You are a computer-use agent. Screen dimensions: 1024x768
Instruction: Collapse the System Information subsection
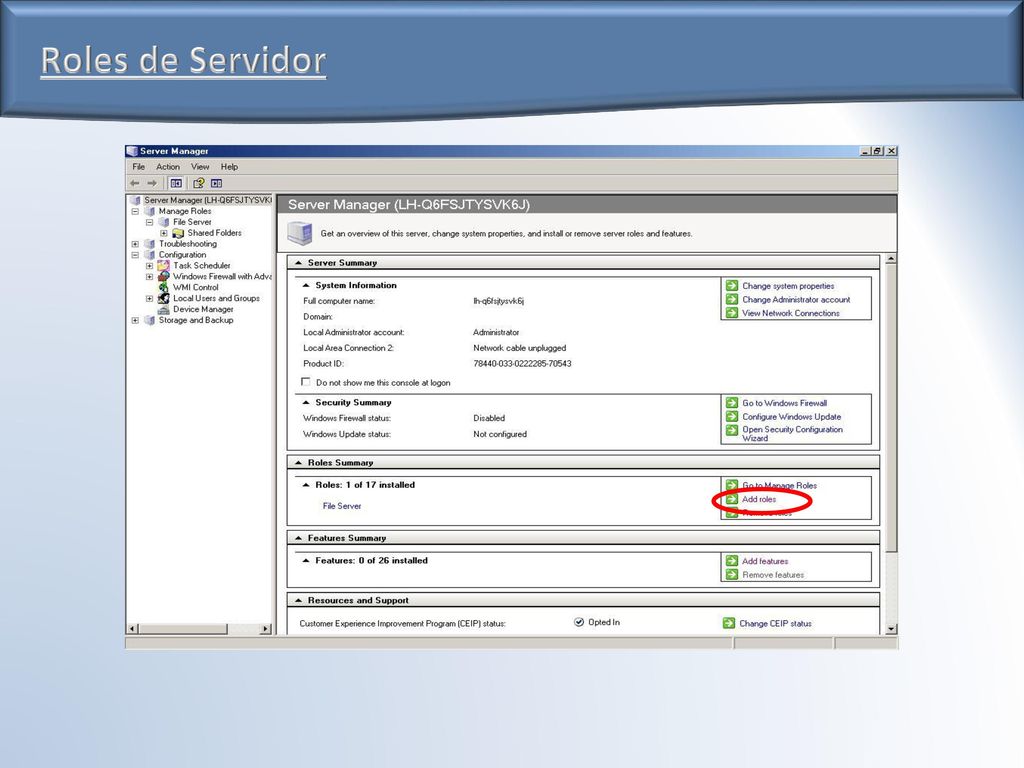[306, 285]
